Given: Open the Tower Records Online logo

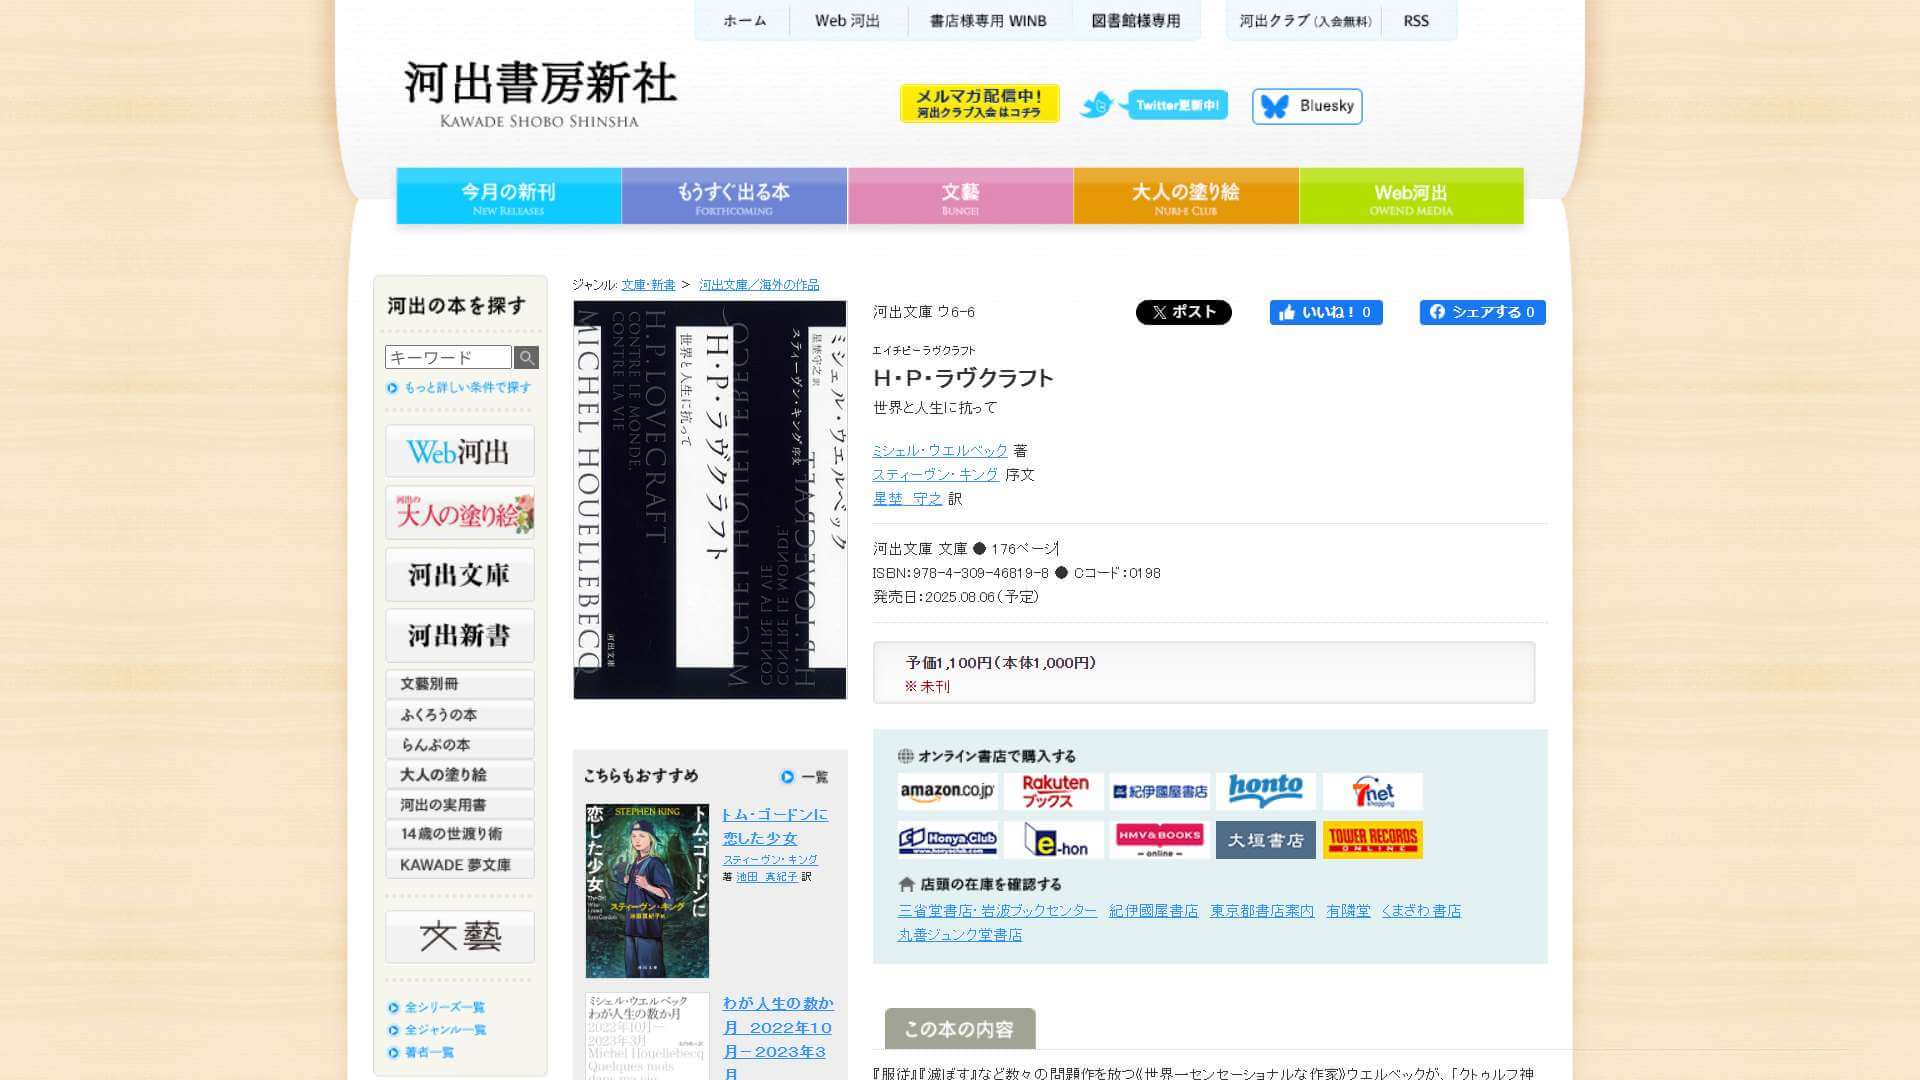Looking at the screenshot, I should (1372, 840).
